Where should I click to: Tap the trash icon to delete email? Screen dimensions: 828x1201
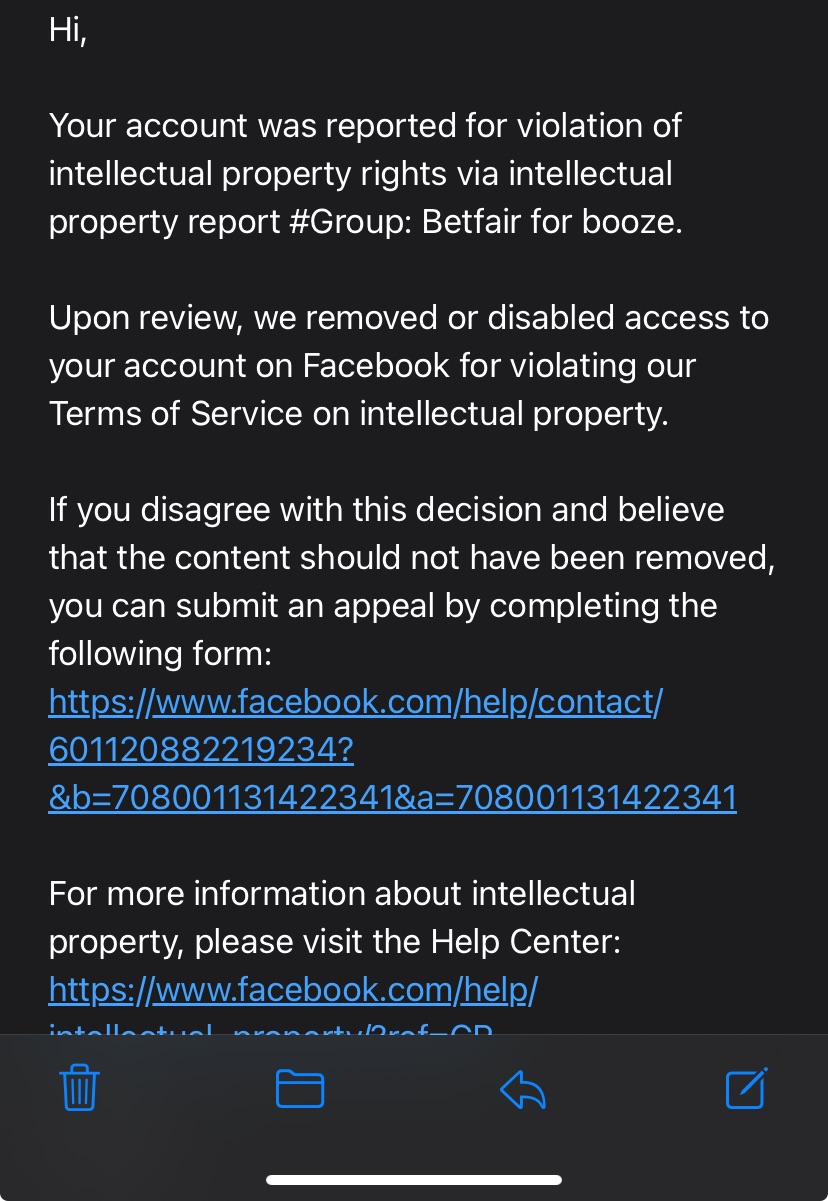coord(80,1088)
